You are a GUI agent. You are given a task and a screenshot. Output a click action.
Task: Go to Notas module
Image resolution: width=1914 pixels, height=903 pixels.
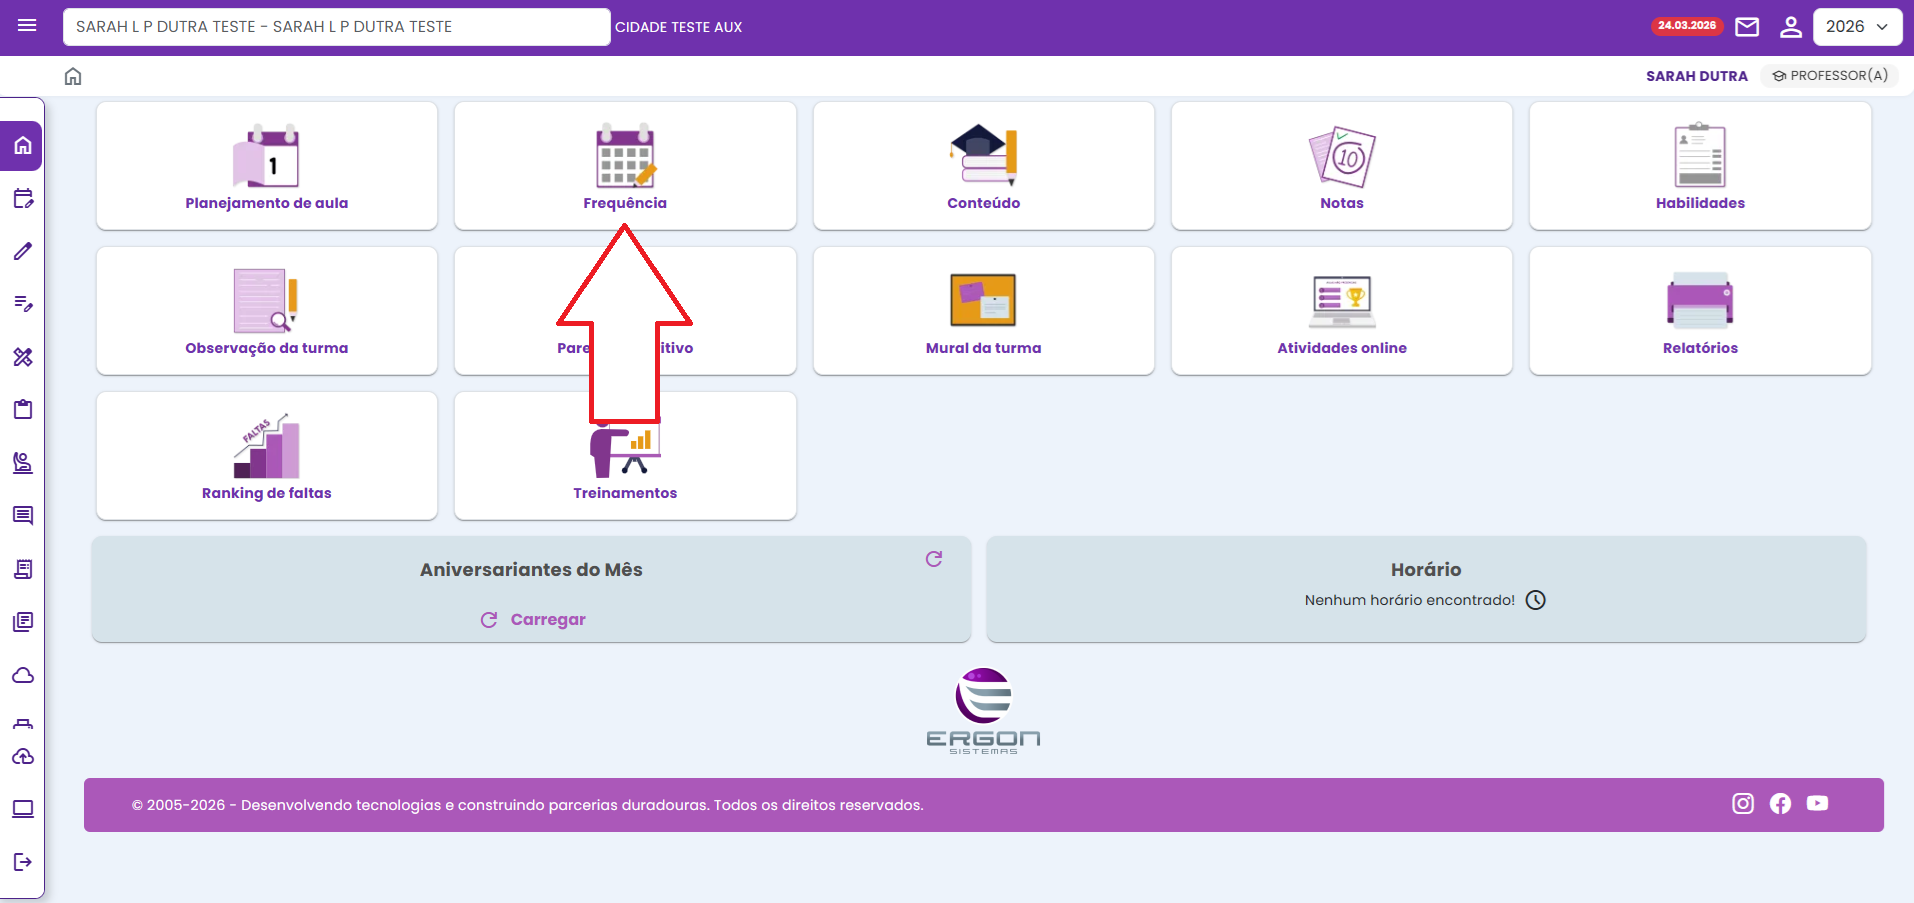point(1341,166)
